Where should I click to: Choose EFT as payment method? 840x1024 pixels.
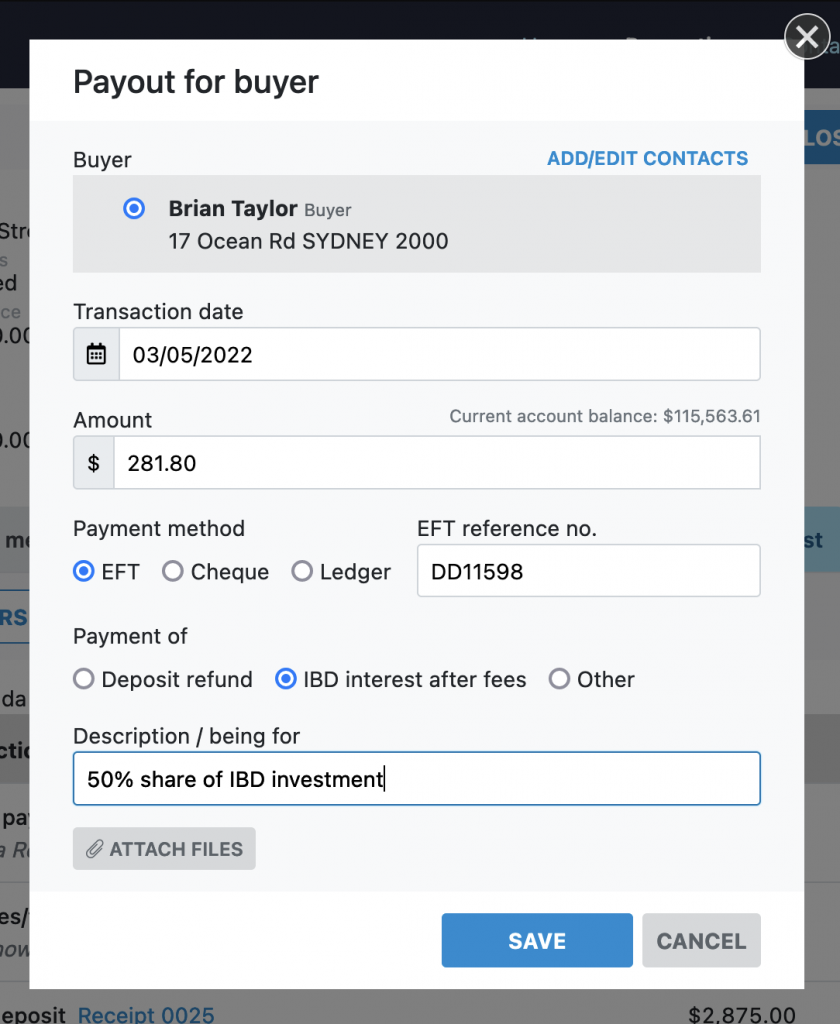pos(84,572)
